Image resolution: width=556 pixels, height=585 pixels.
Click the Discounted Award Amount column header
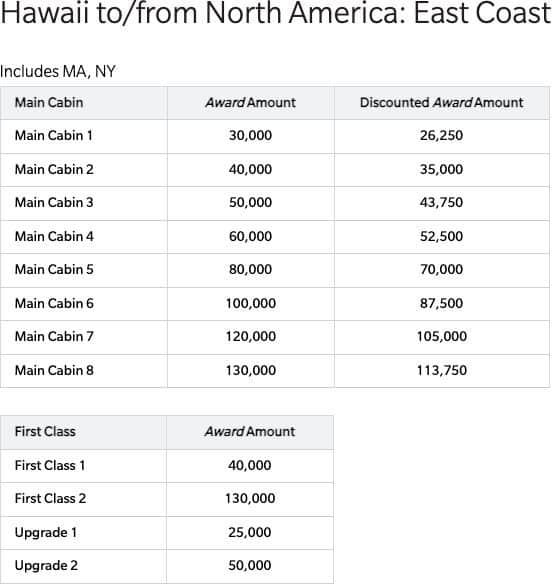(441, 103)
